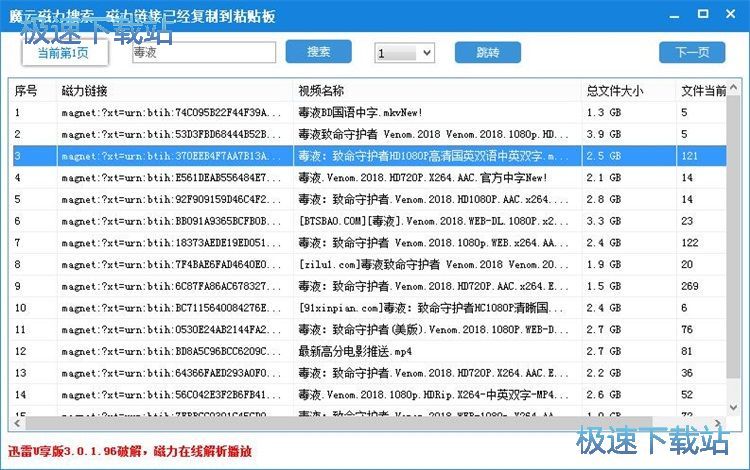Click video name 毒液BD国语中字.mkvNew!
The image size is (750, 470).
[360, 113]
